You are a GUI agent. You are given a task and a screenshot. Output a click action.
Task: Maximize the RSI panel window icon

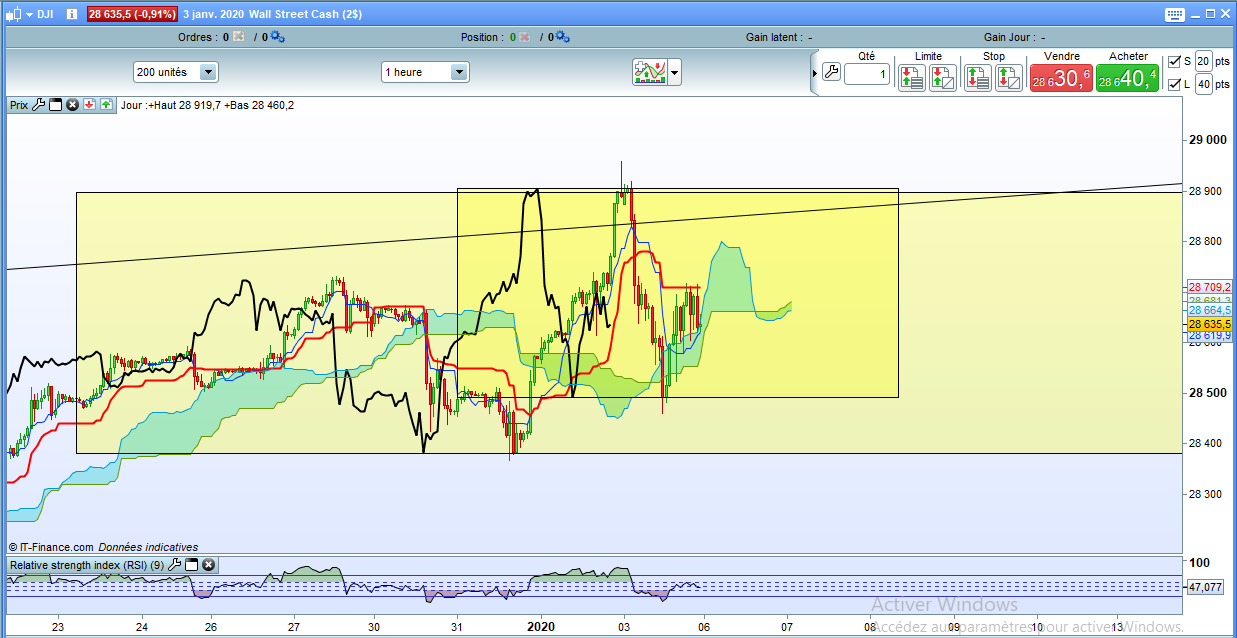(x=192, y=565)
